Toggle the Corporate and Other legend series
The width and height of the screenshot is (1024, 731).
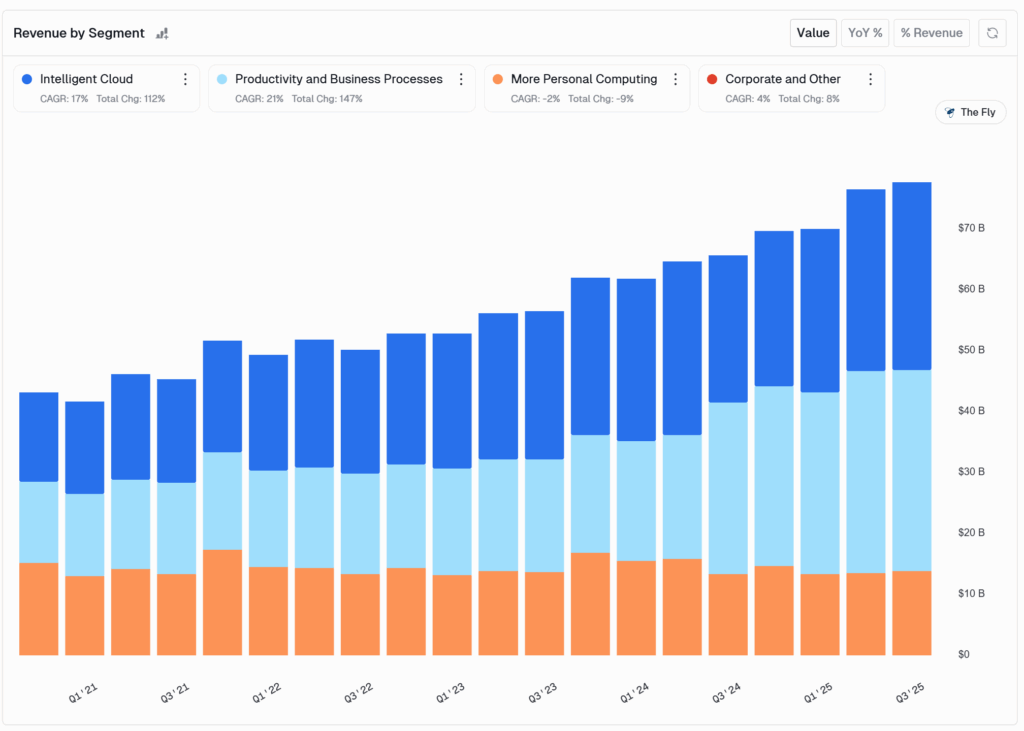[782, 79]
